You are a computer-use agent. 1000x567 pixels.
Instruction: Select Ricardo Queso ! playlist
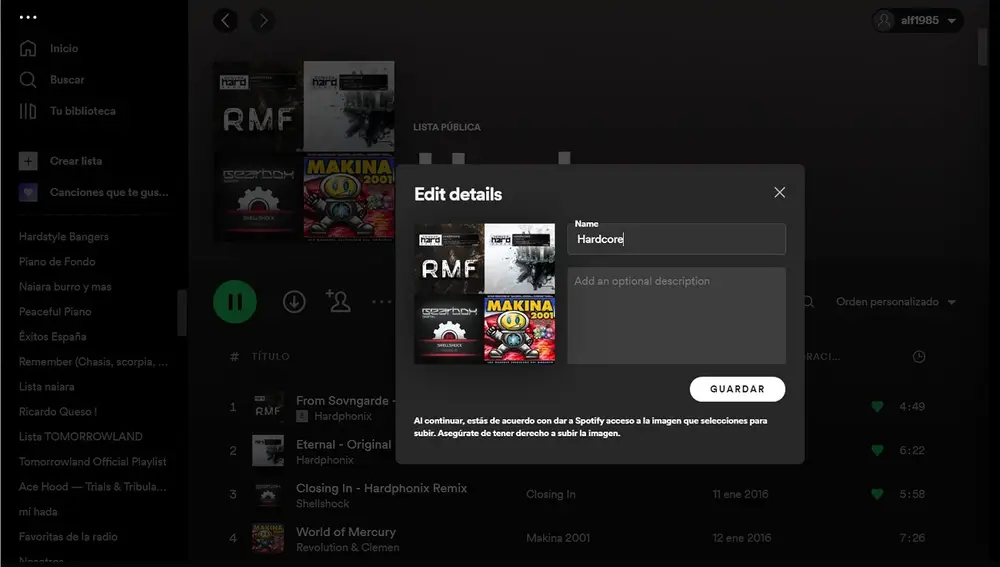[x=58, y=411]
